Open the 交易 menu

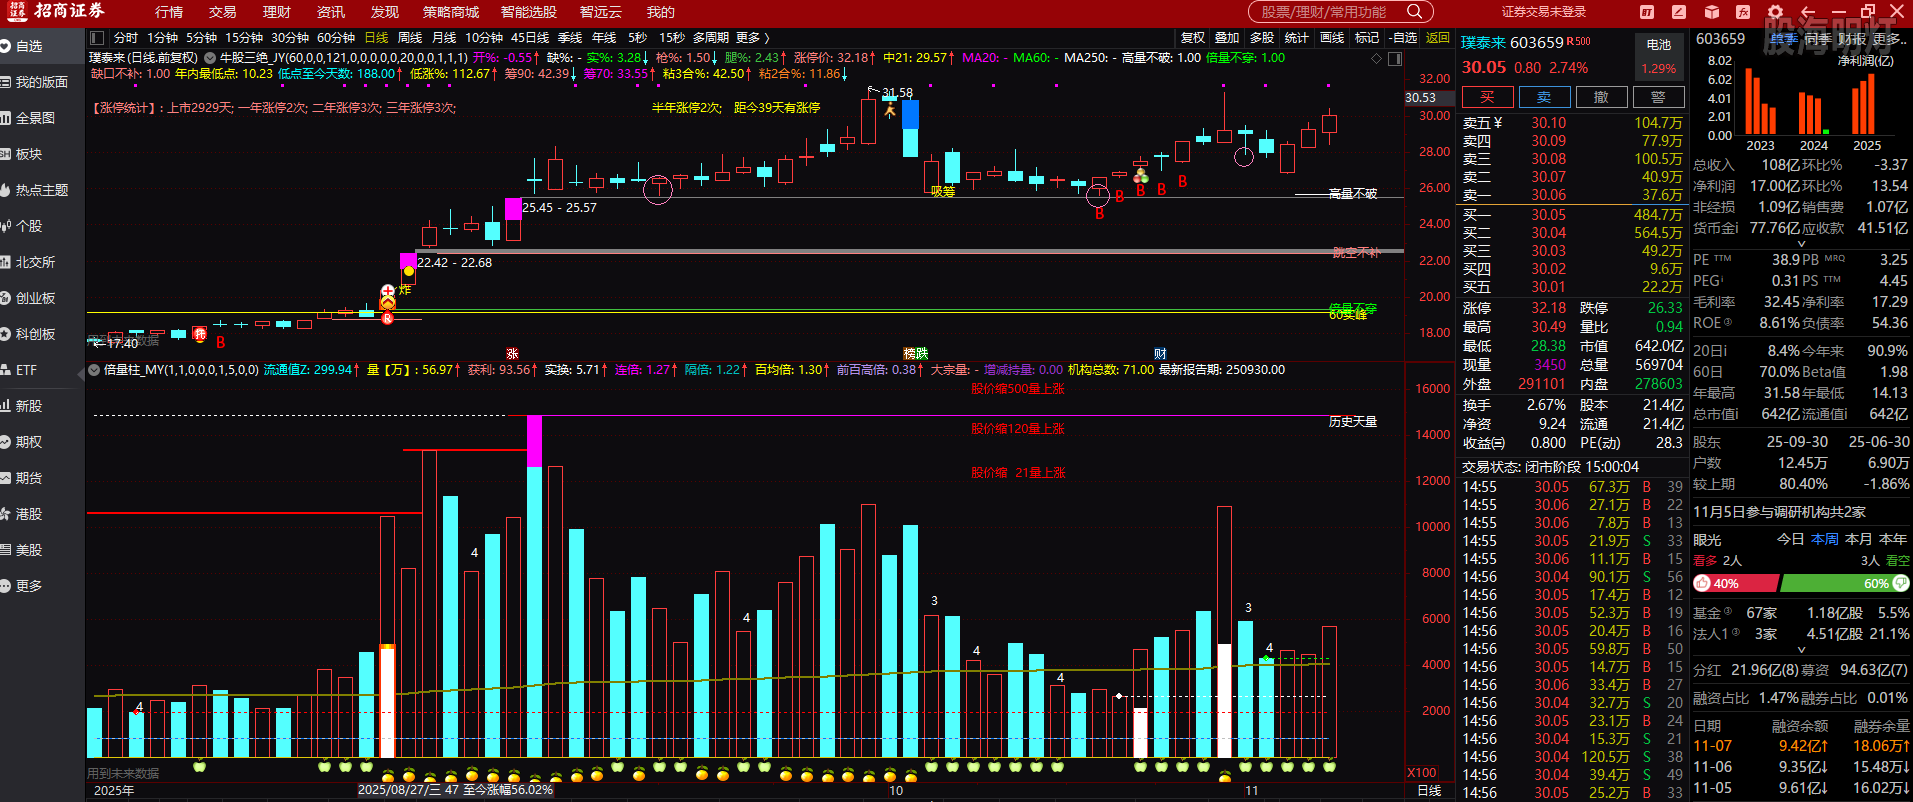222,12
